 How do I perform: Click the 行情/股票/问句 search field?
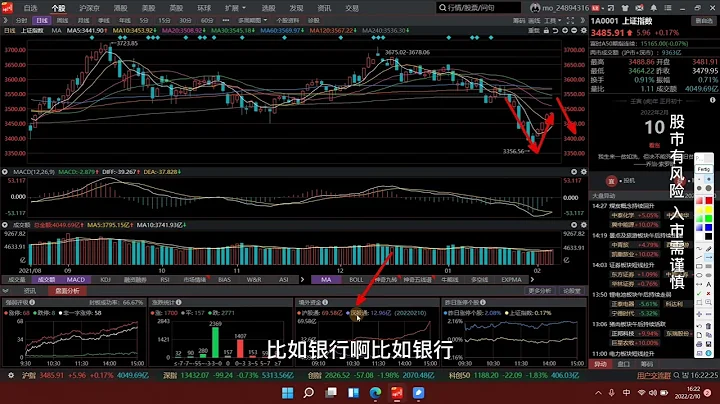[478, 8]
